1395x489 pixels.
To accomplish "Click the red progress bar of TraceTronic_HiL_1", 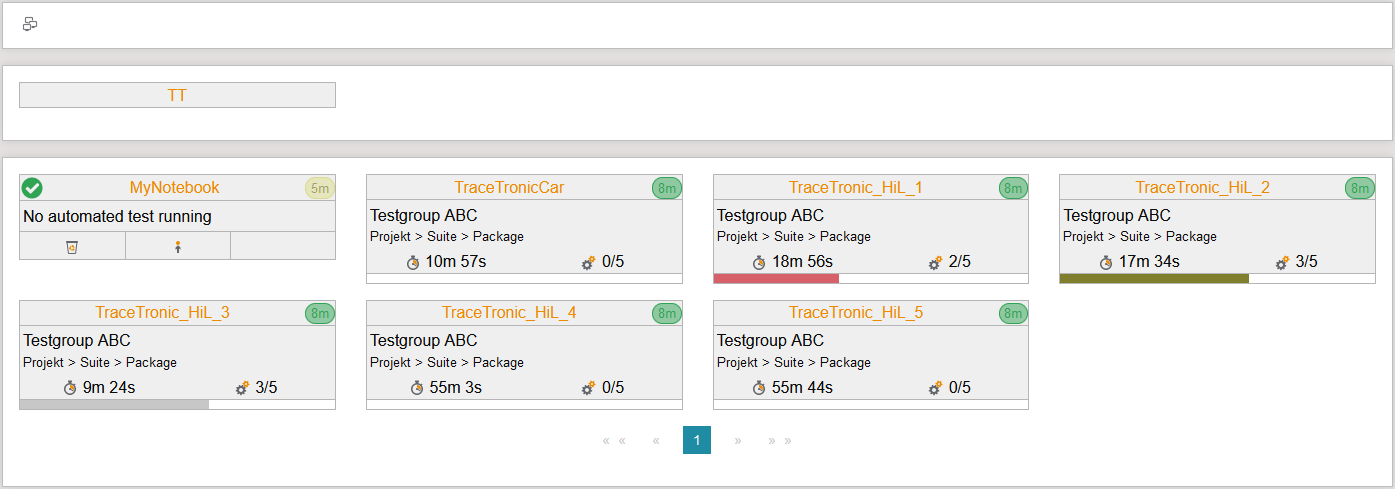I will pos(776,279).
